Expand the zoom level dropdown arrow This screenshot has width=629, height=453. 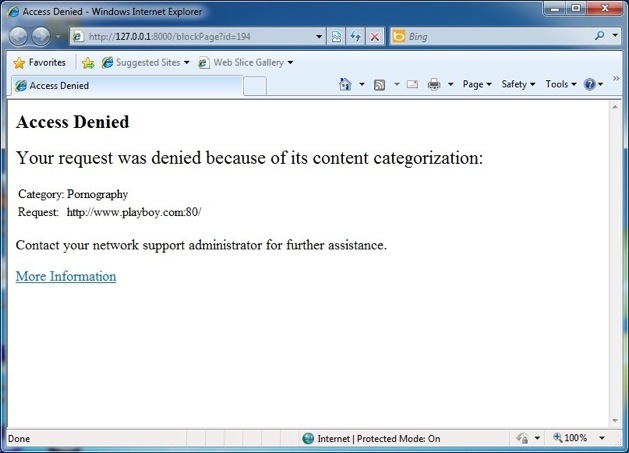(602, 438)
